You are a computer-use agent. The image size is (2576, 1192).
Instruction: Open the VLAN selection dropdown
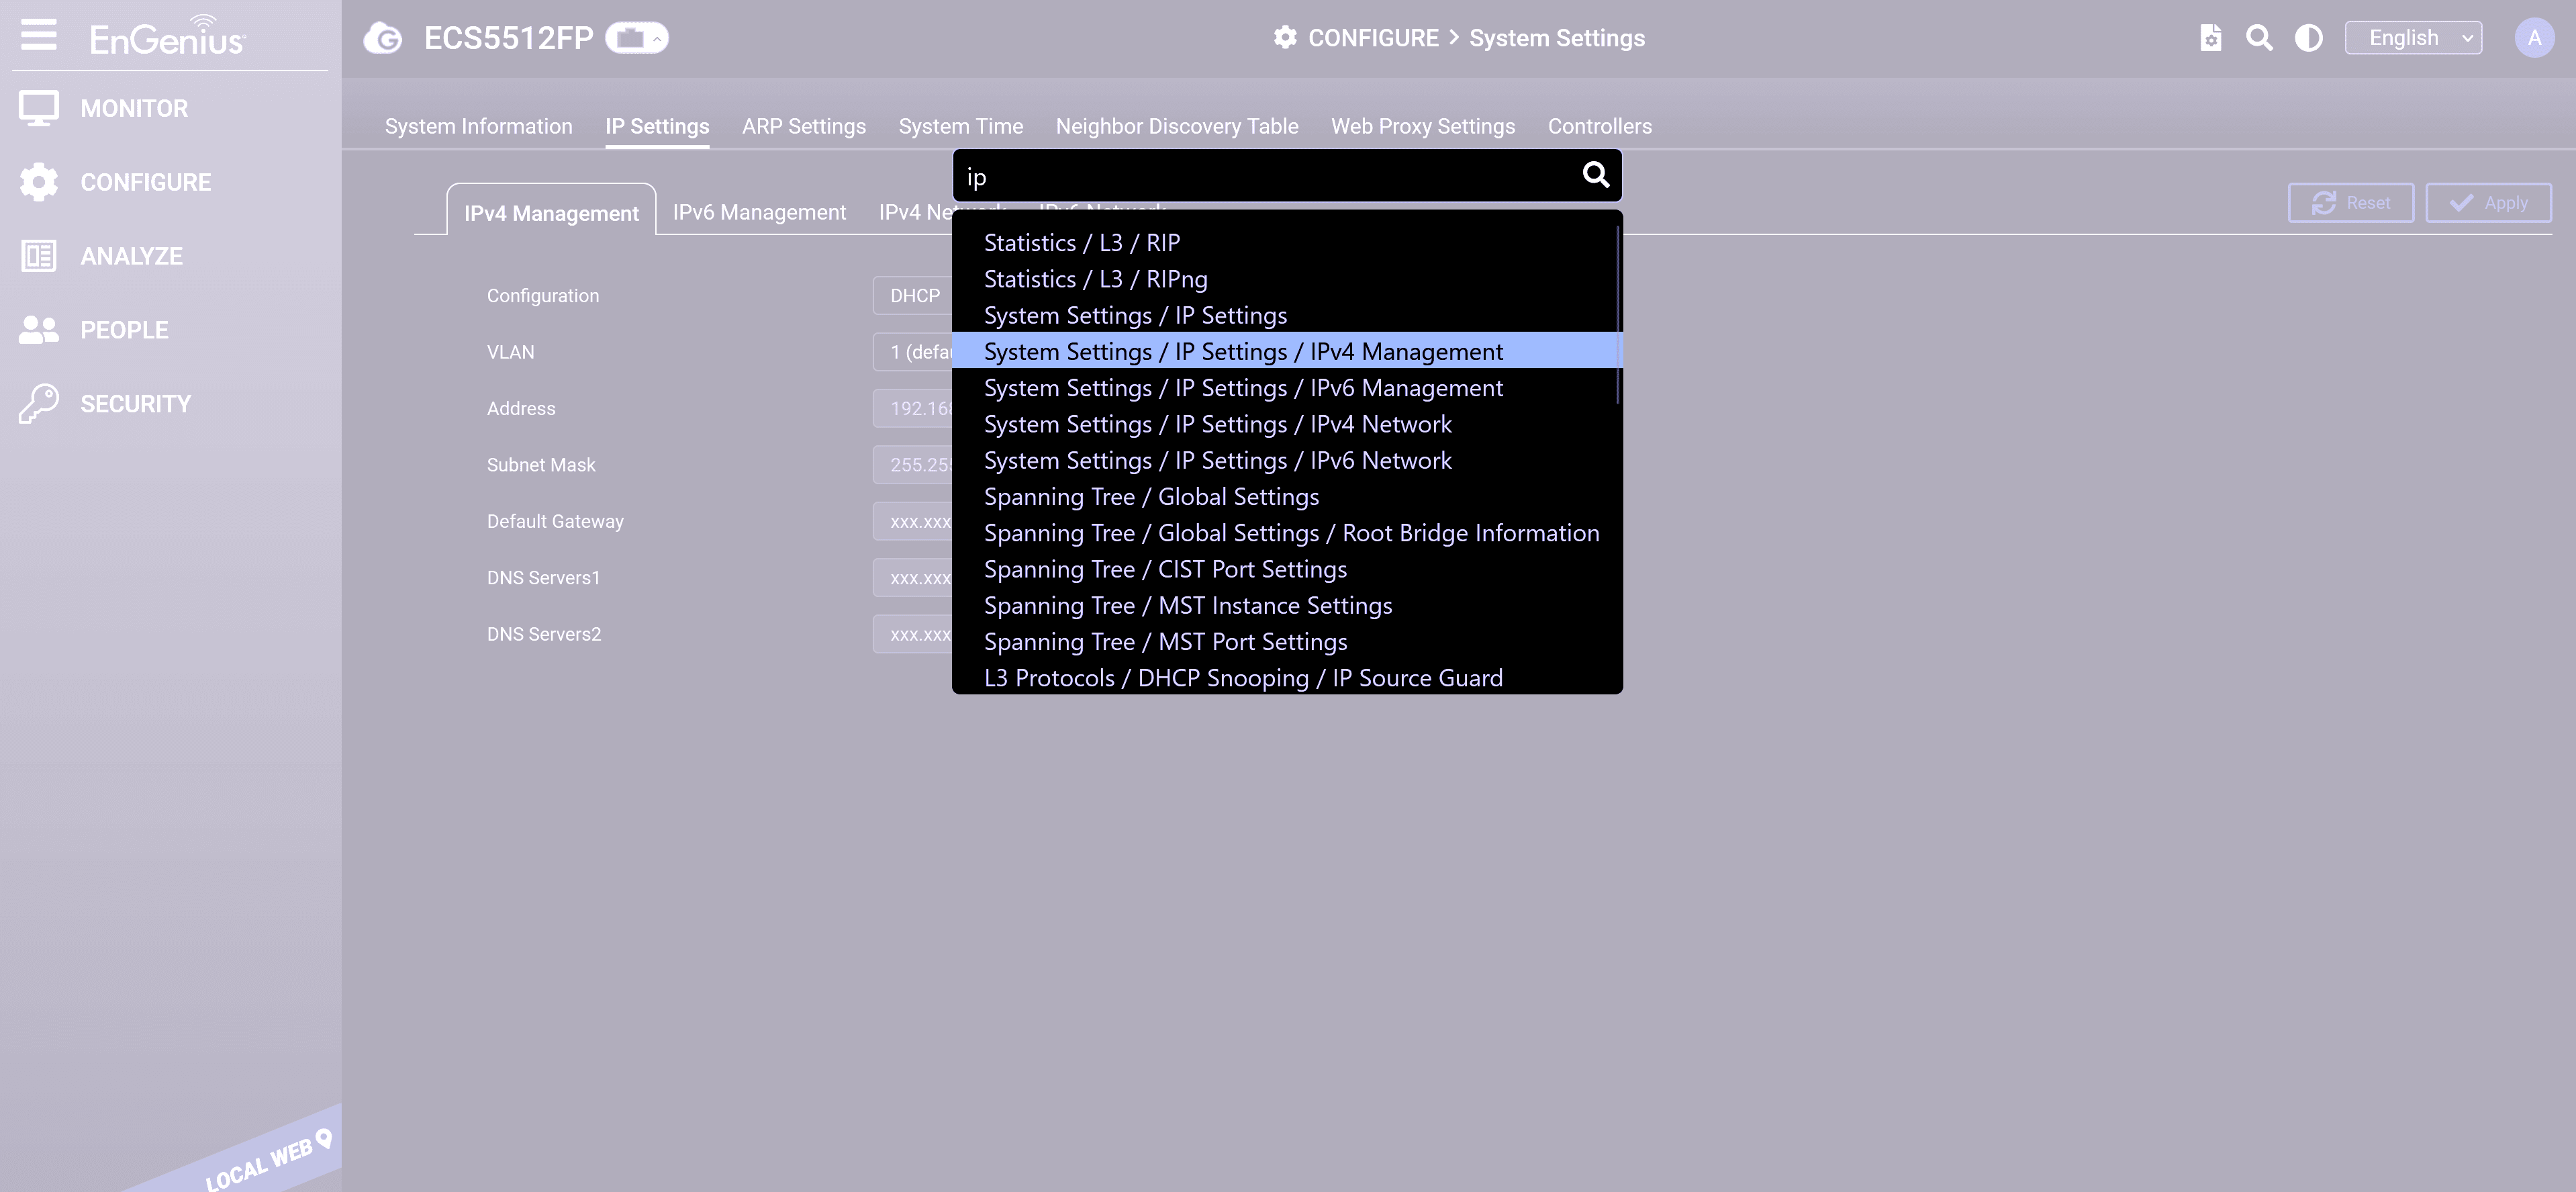click(913, 352)
